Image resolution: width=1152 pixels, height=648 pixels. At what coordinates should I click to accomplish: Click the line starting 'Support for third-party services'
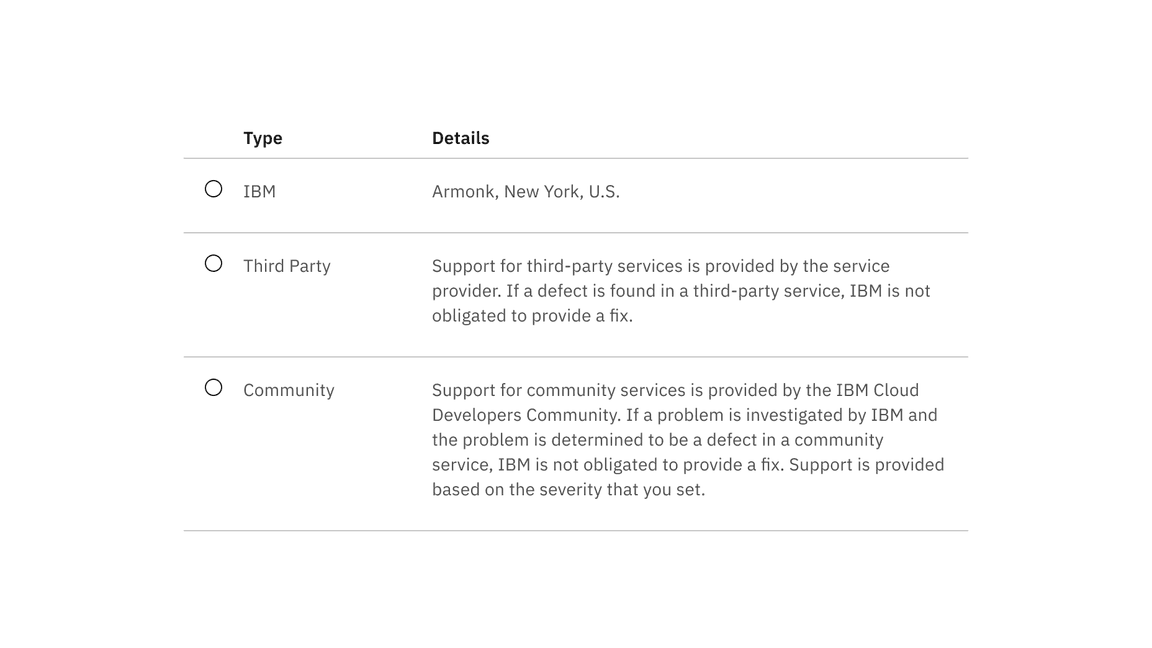pyautogui.click(x=660, y=266)
